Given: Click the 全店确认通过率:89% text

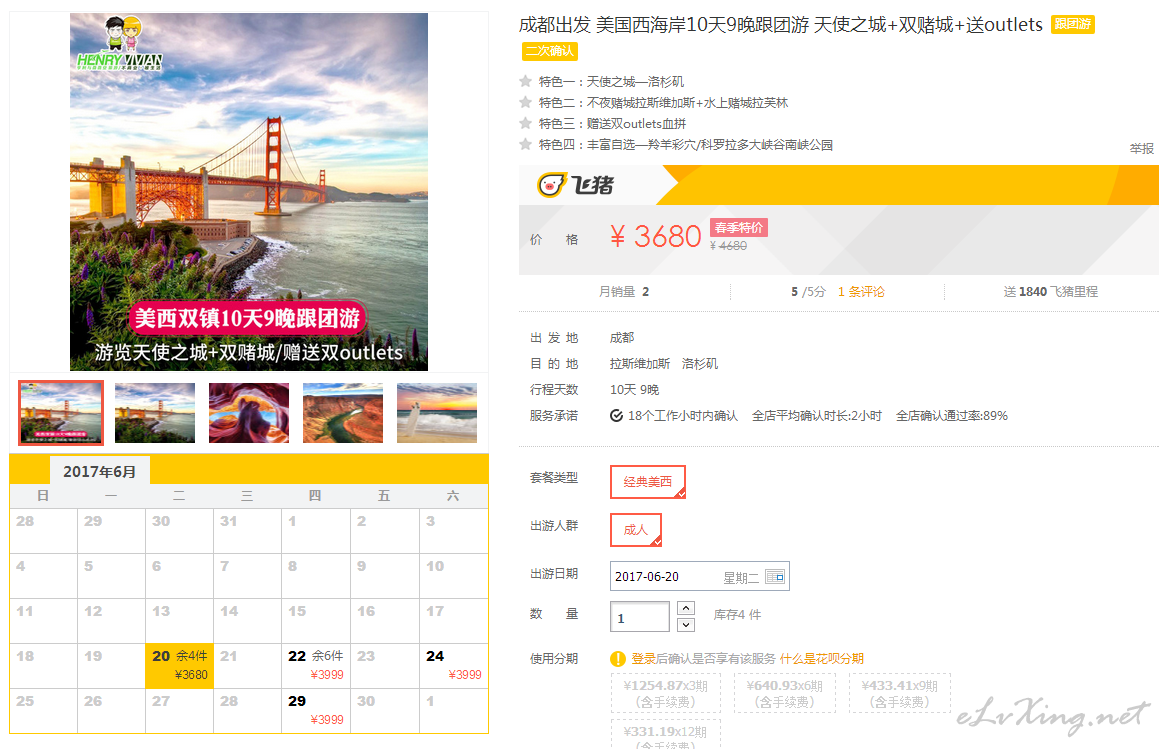Looking at the screenshot, I should 951,416.
